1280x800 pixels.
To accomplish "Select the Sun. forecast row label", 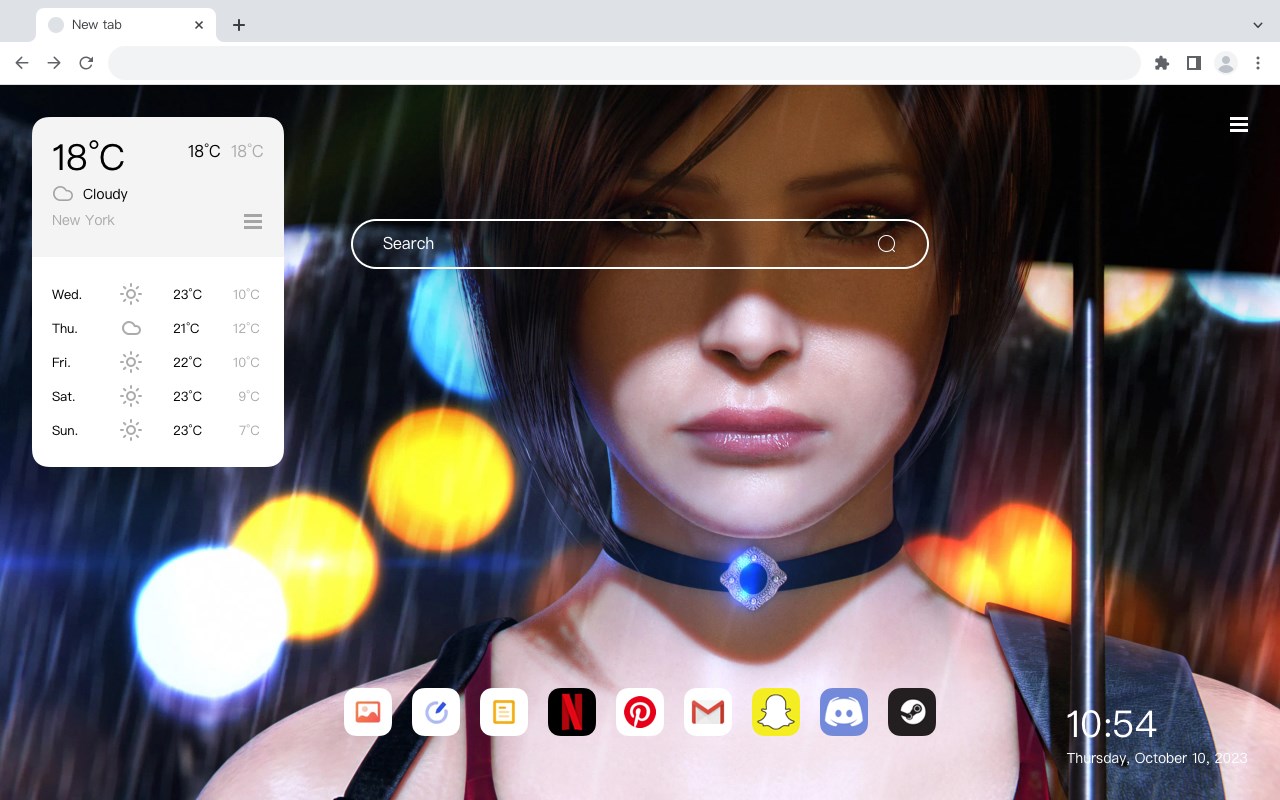I will tap(65, 431).
